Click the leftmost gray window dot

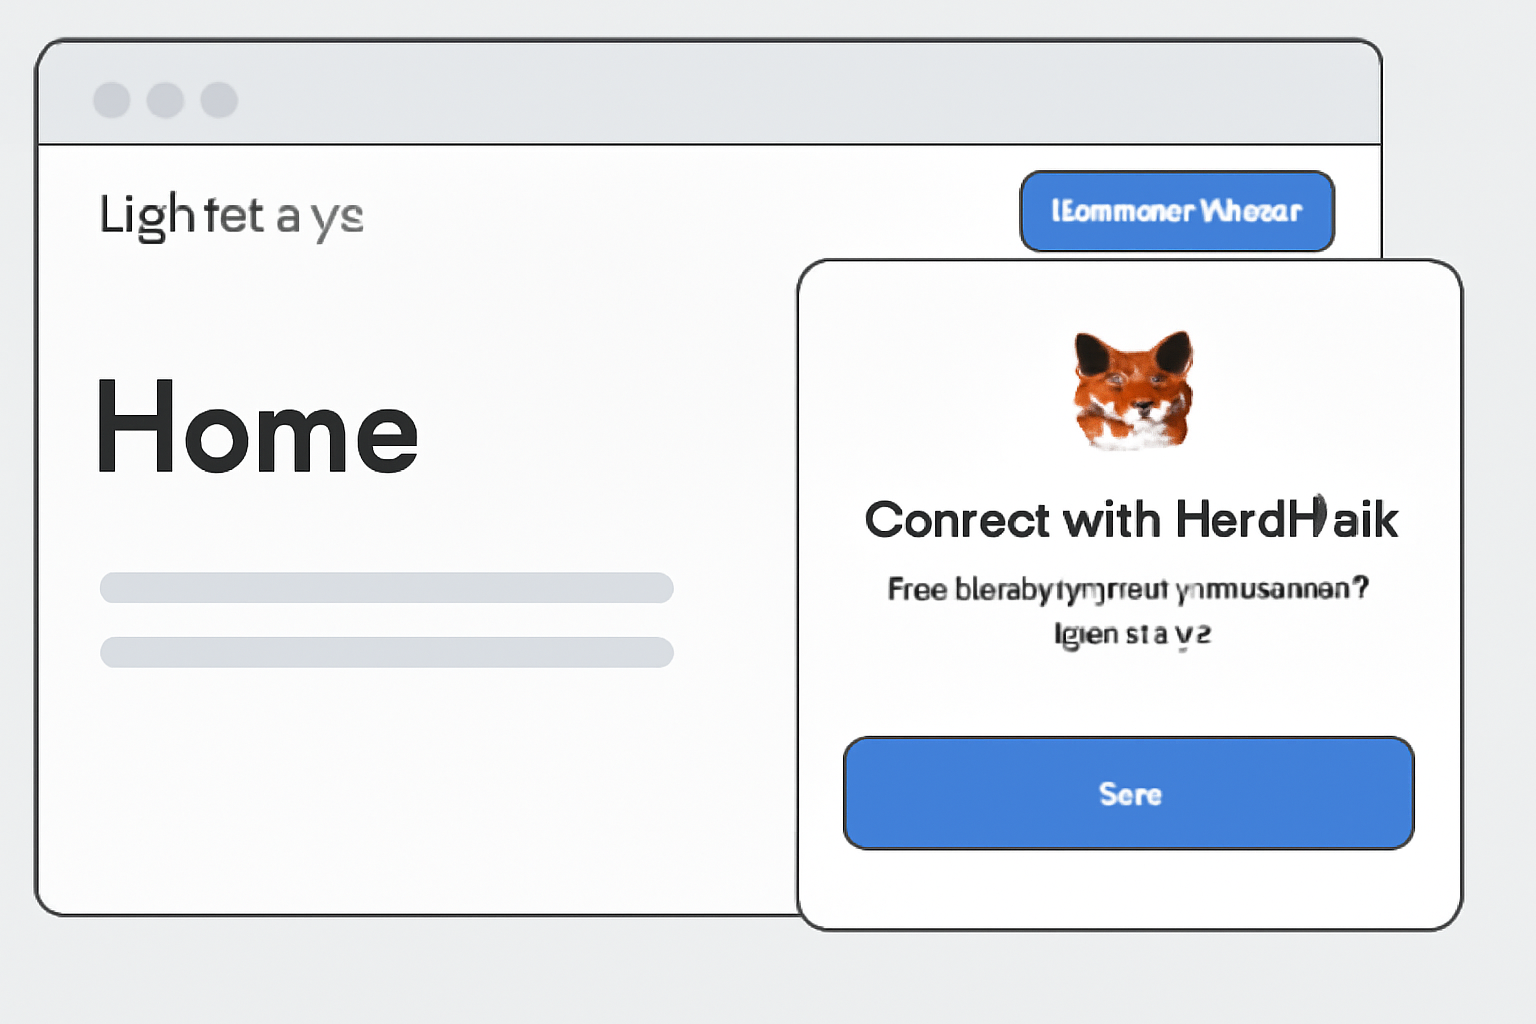pyautogui.click(x=112, y=100)
